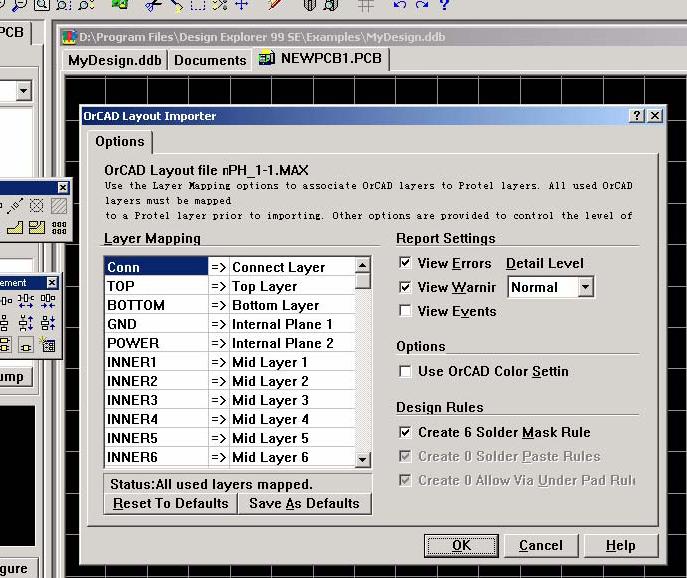This screenshot has height=578, width=687.
Task: Switch to the MyDesign.ddb tab
Action: (x=114, y=60)
